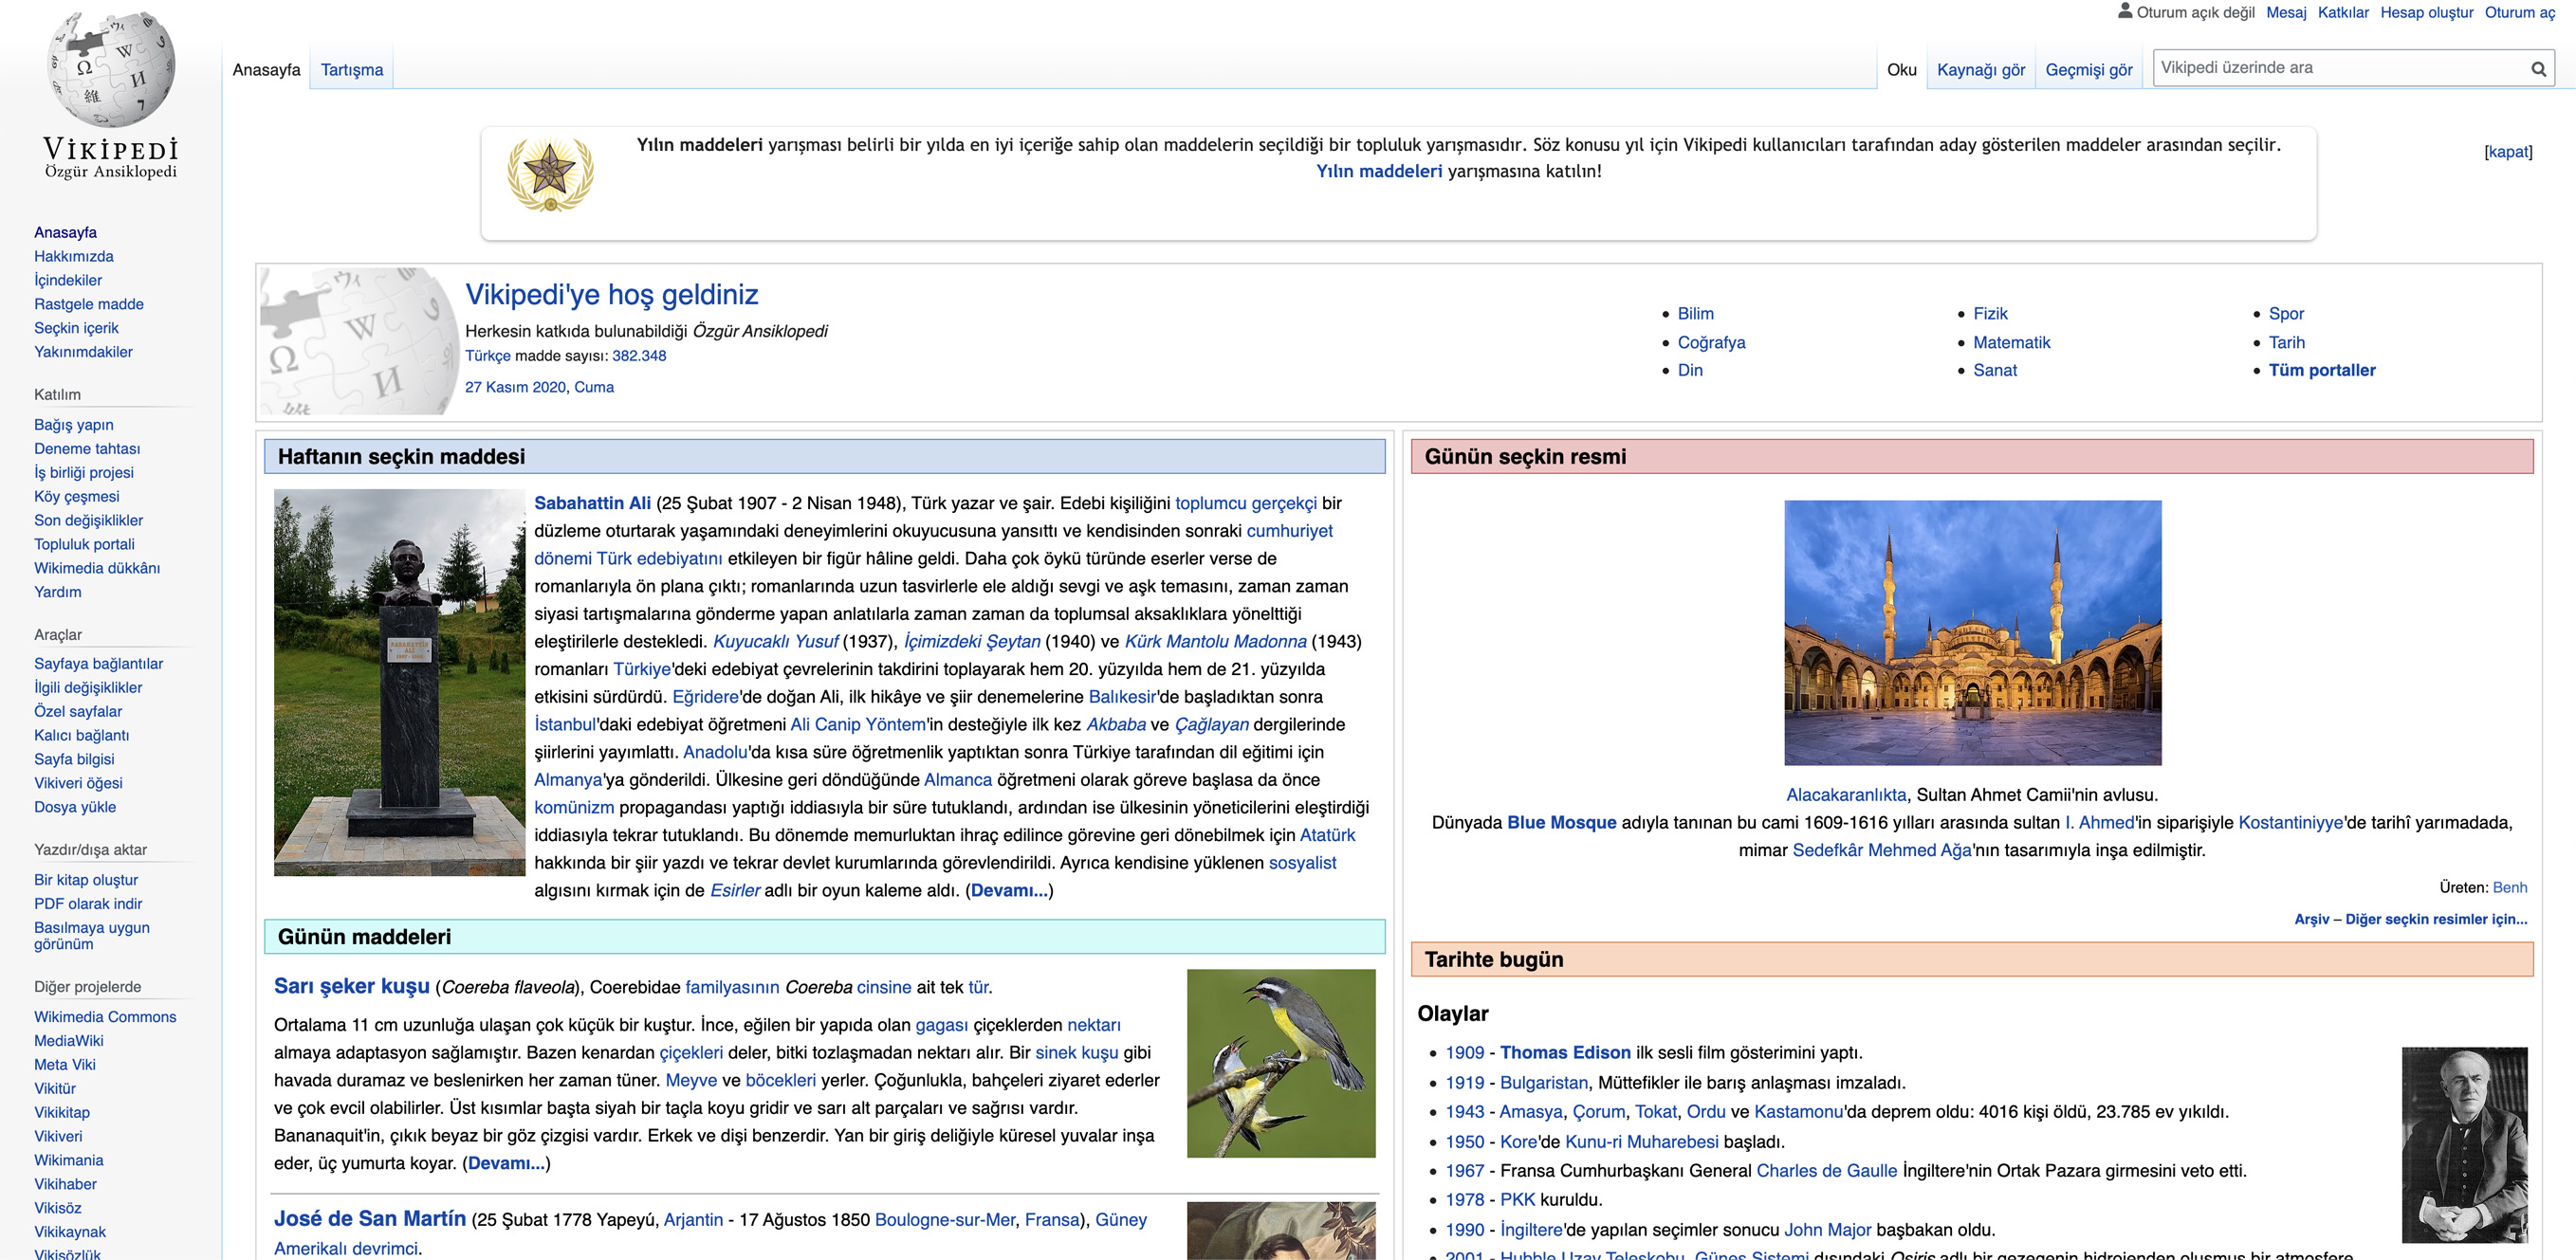Open the Kürk Mantolu Madonna link
The width and height of the screenshot is (2576, 1260).
[x=1215, y=642]
